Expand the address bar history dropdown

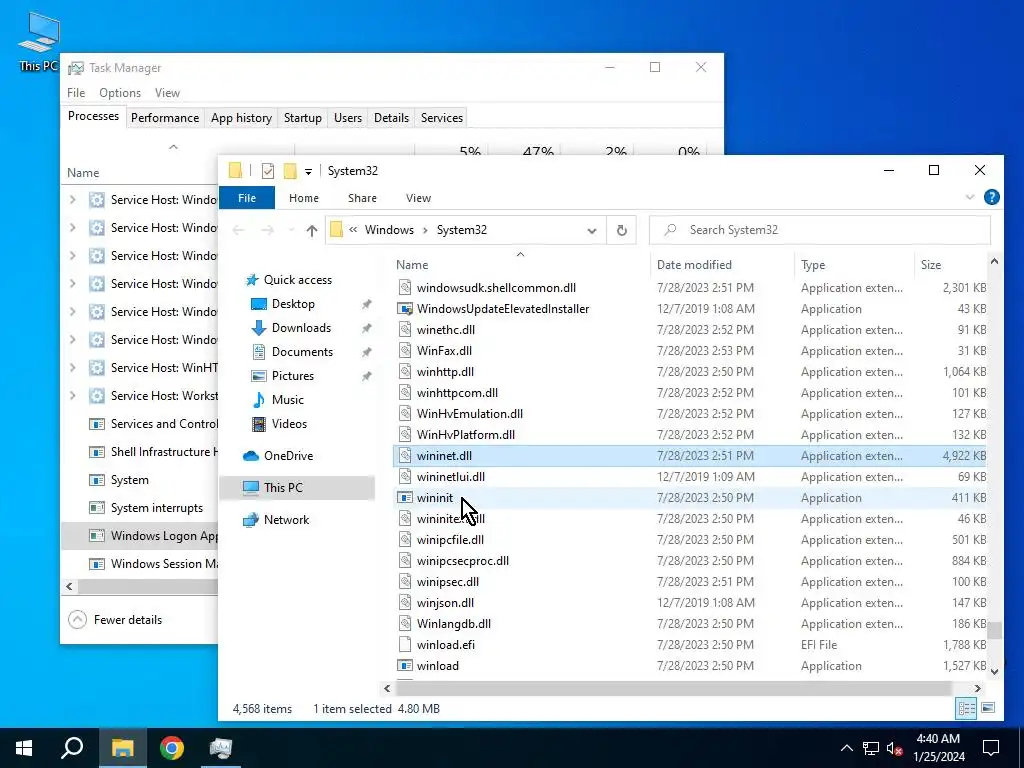pyautogui.click(x=592, y=231)
